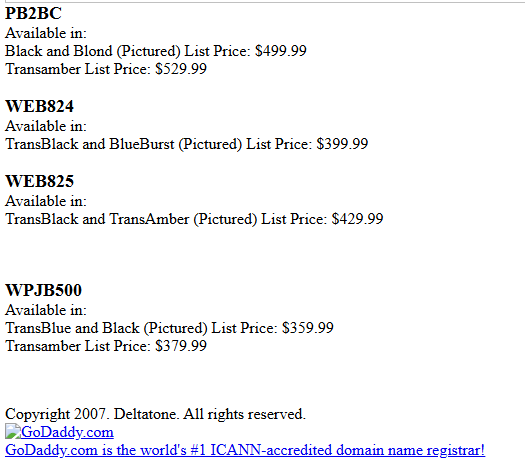Click the PB2BC model heading
This screenshot has height=465, width=525.
point(33,14)
